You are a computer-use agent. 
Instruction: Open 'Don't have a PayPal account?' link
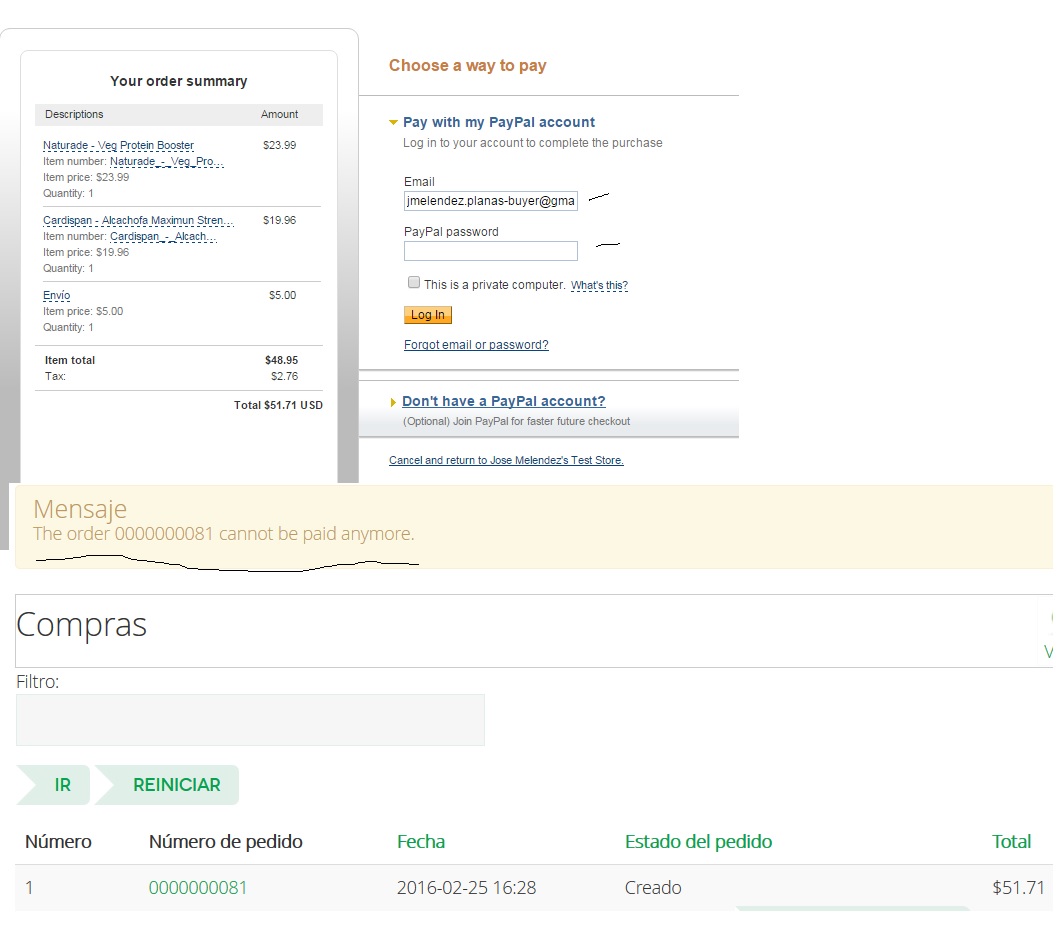[x=504, y=401]
